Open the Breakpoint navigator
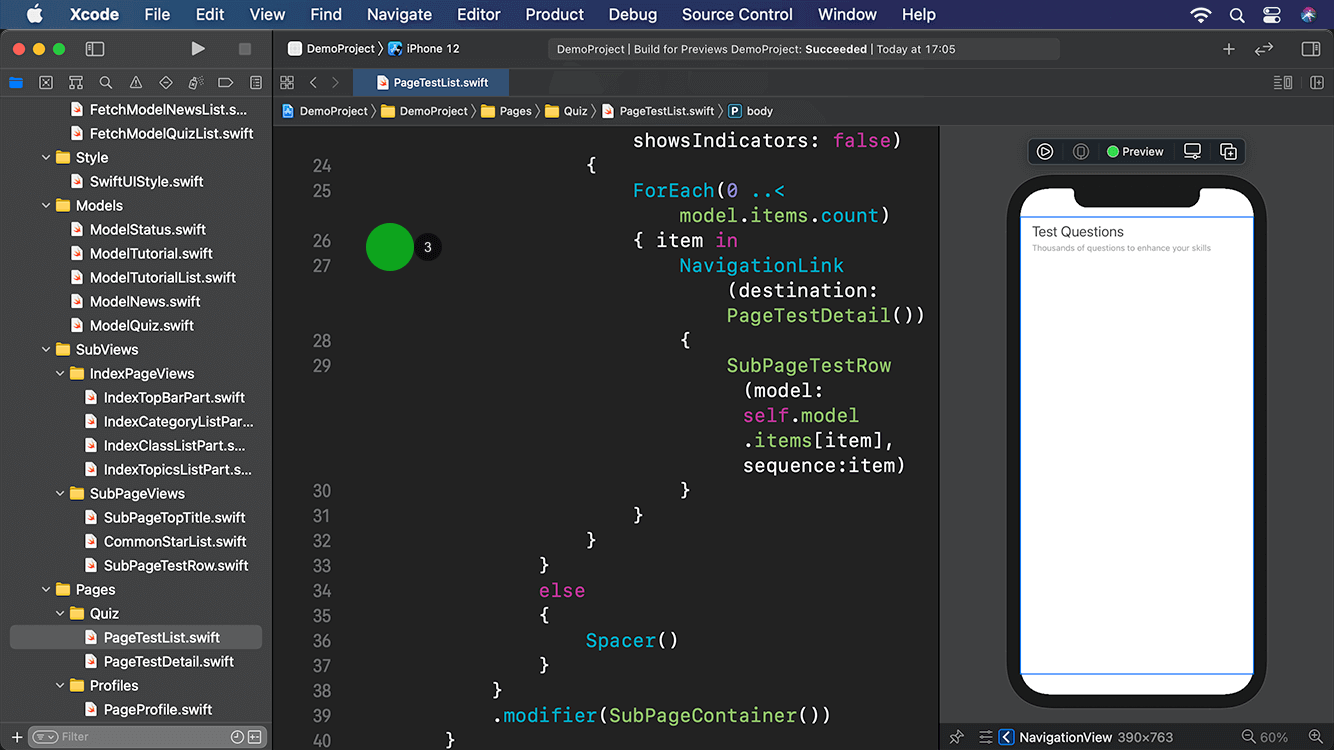1334x750 pixels. [226, 82]
